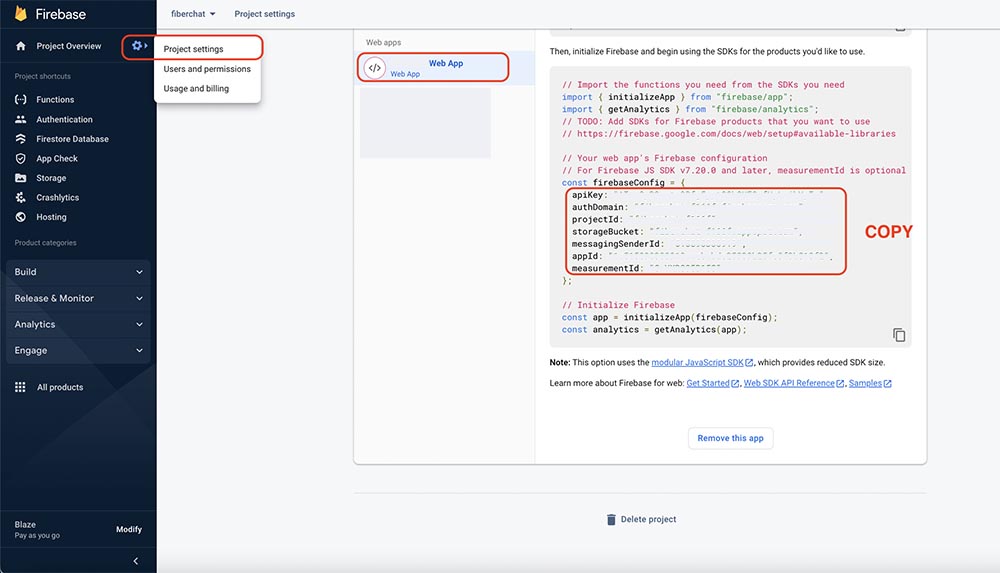The height and width of the screenshot is (573, 1000).
Task: Click the measurementId line in config
Action: (x=646, y=269)
